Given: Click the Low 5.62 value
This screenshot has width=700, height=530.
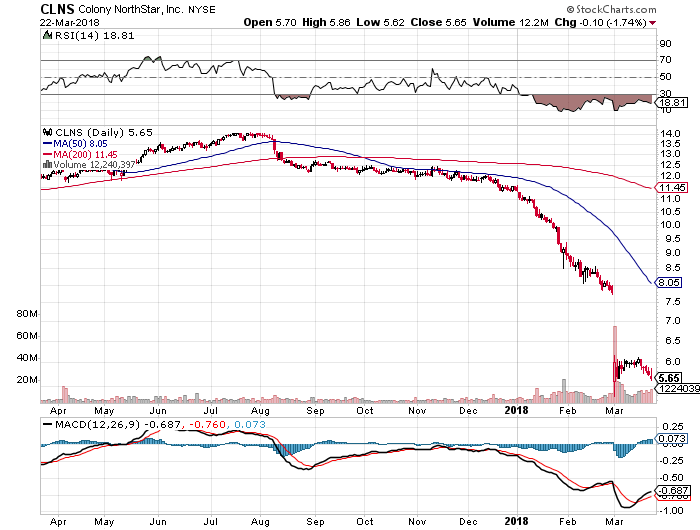Looking at the screenshot, I should [380, 22].
